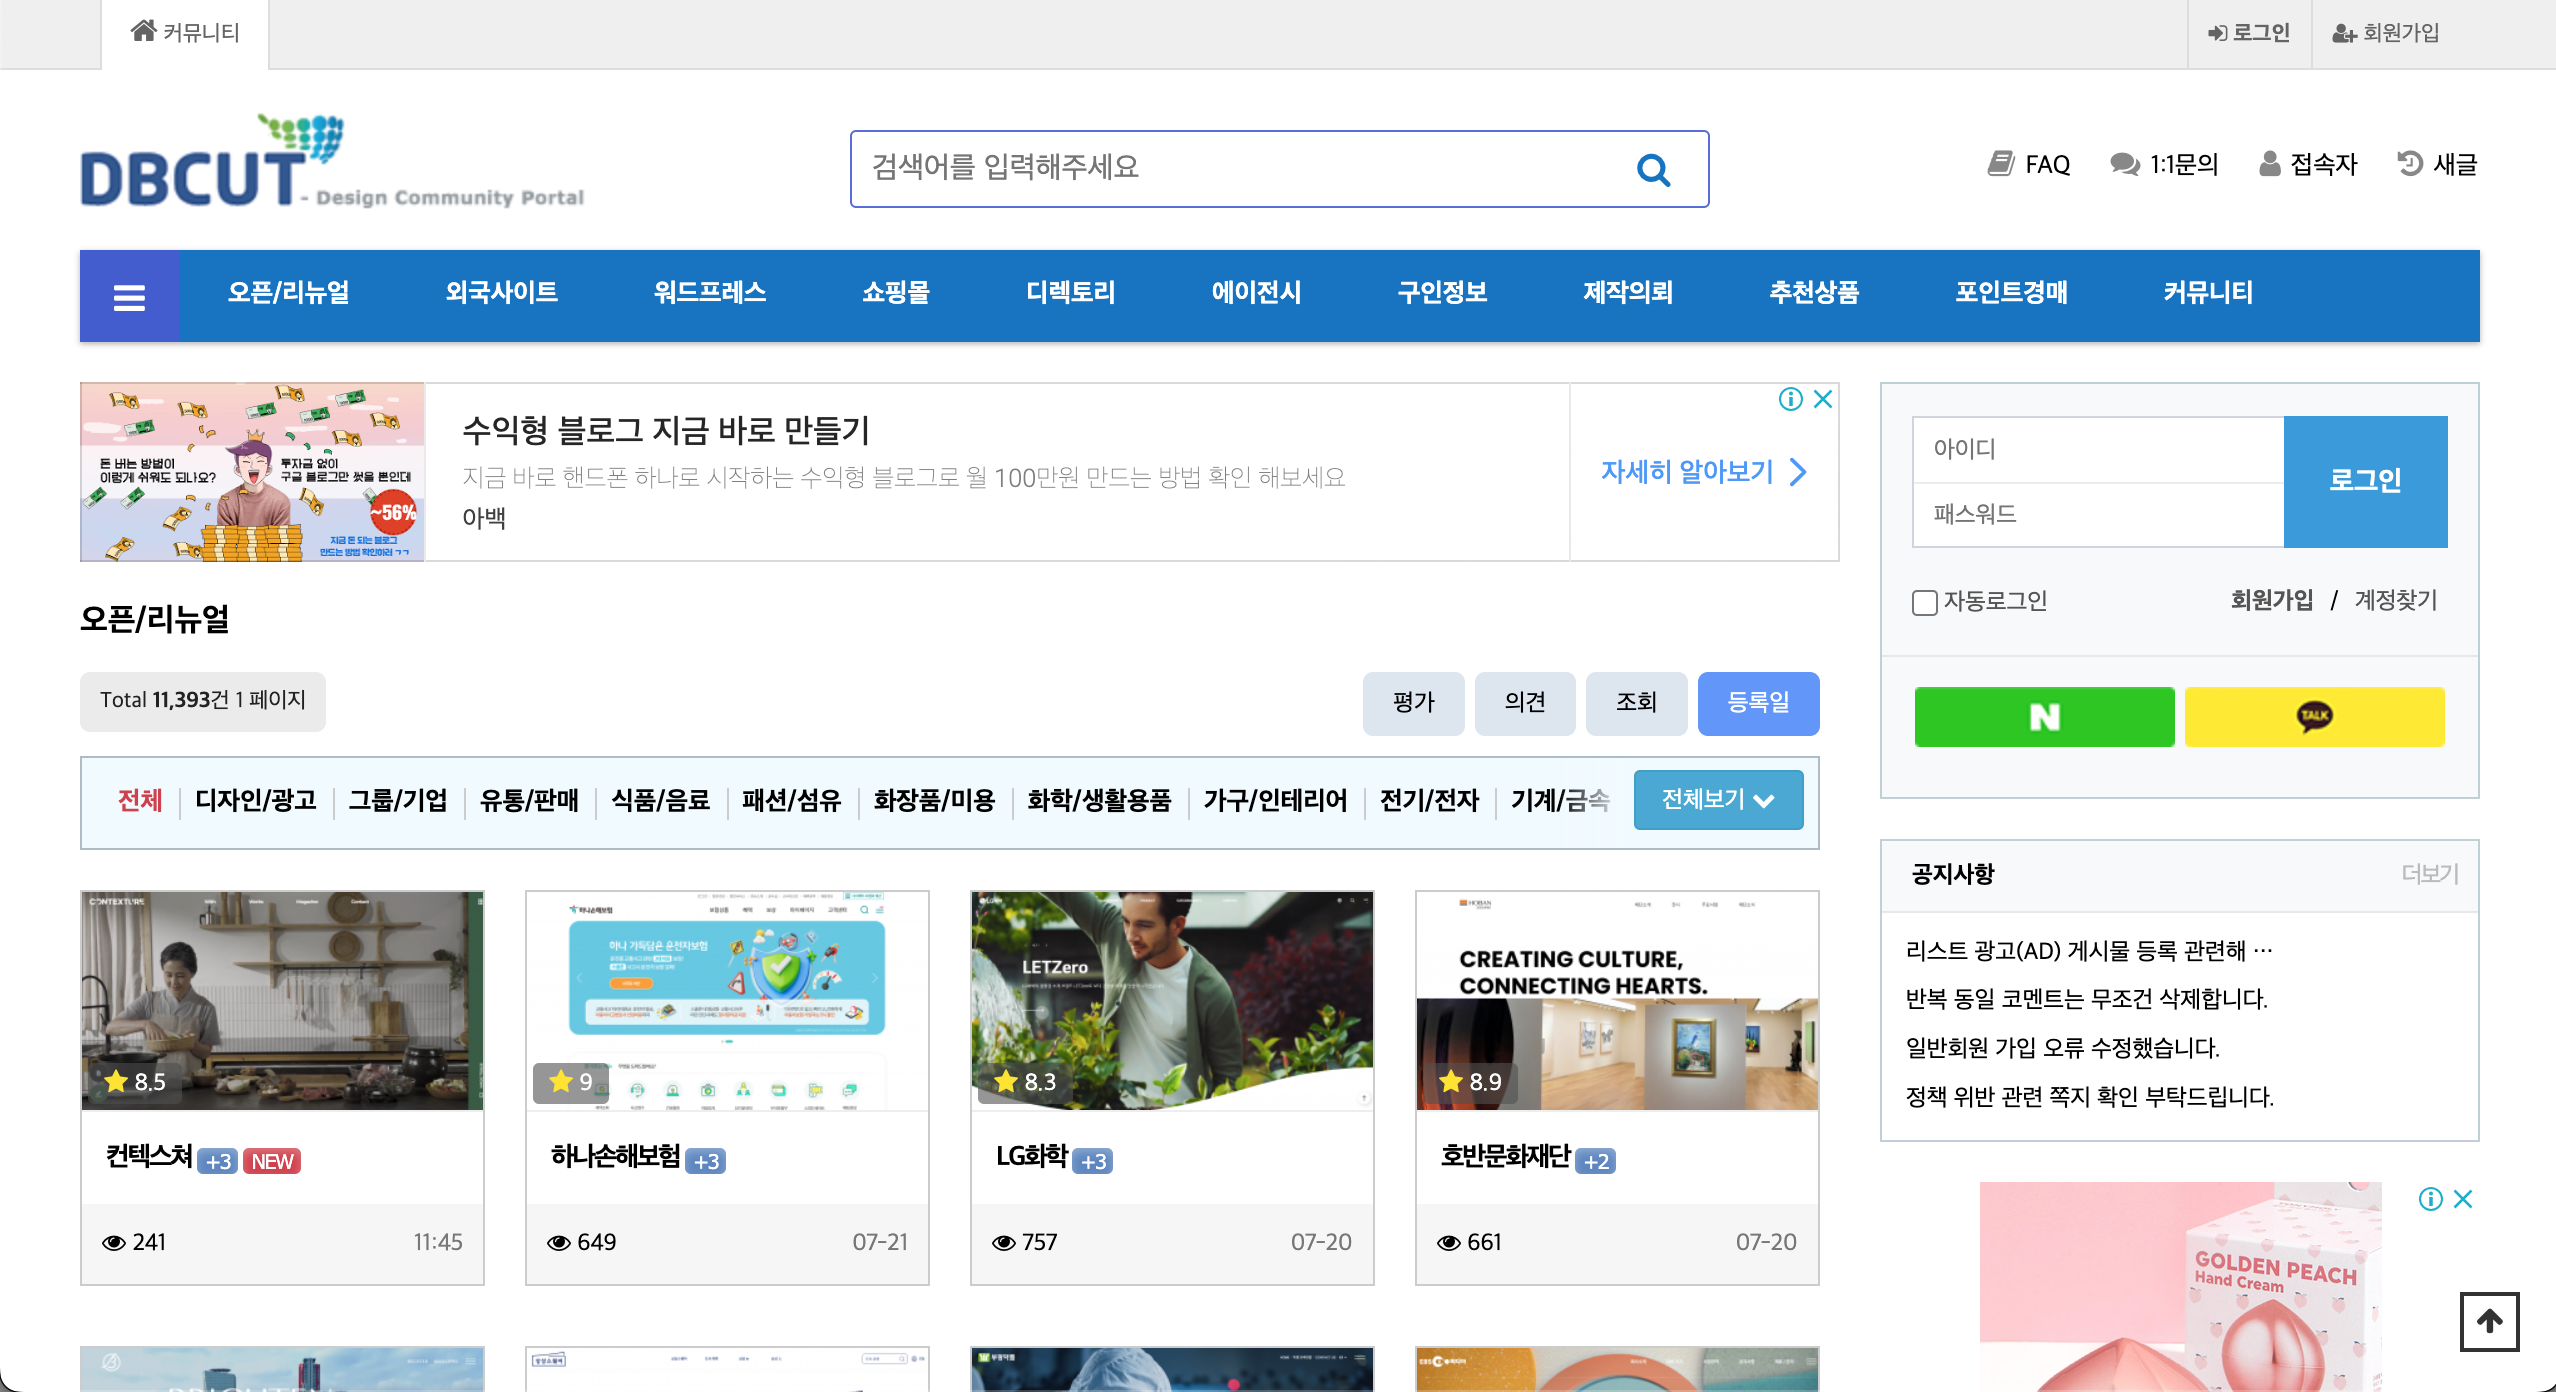Open the 새글 new posts link
The image size is (2556, 1392).
point(2437,164)
